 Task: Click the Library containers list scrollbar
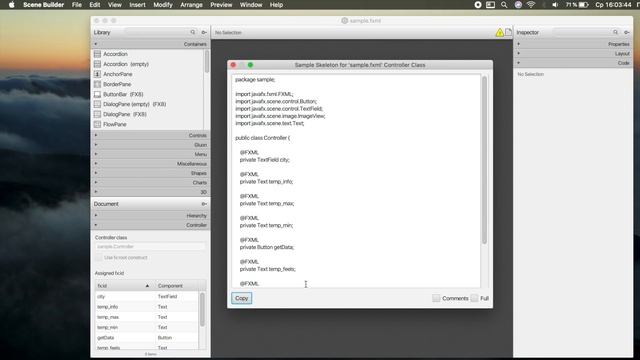(207, 62)
